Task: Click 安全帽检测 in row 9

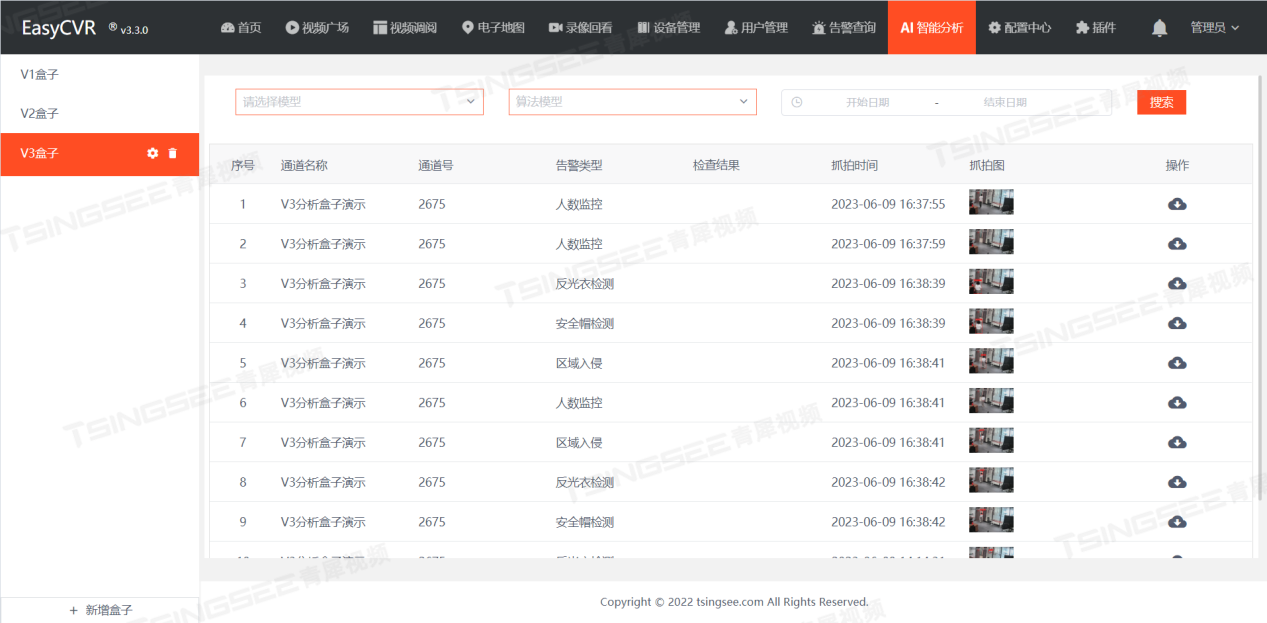Action: tap(585, 522)
